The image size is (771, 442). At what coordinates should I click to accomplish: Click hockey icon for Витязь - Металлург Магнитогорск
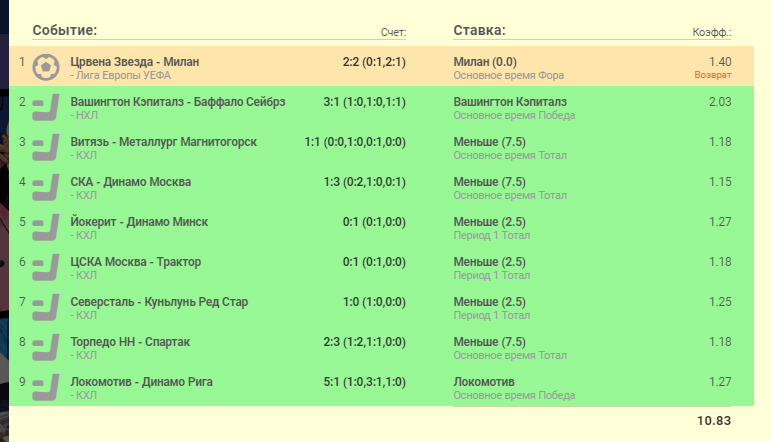[x=46, y=147]
